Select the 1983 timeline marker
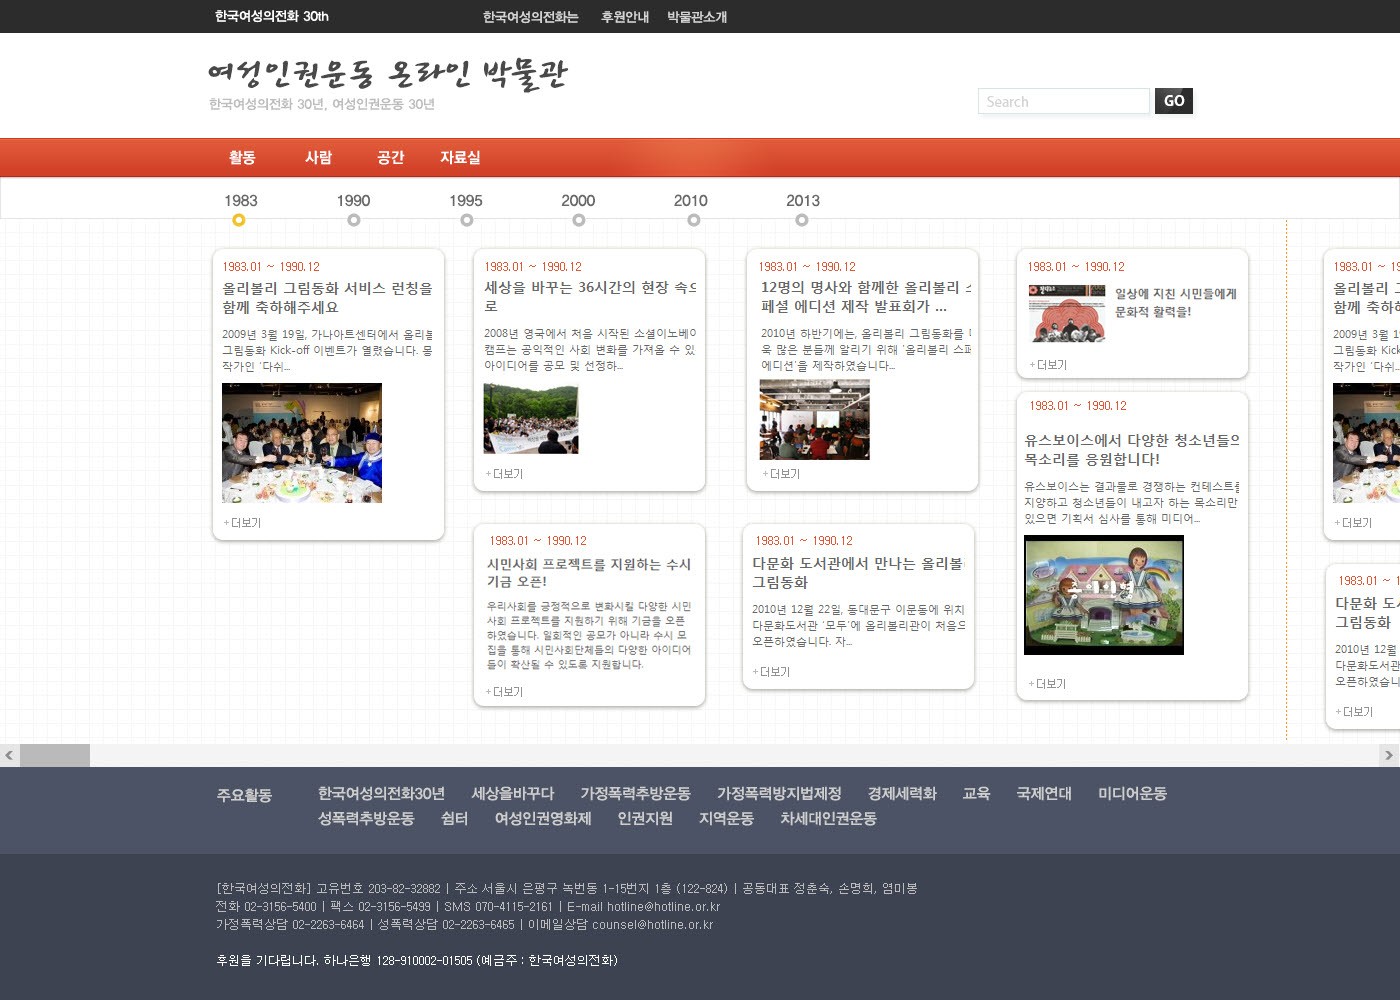1400x1000 pixels. coord(239,220)
